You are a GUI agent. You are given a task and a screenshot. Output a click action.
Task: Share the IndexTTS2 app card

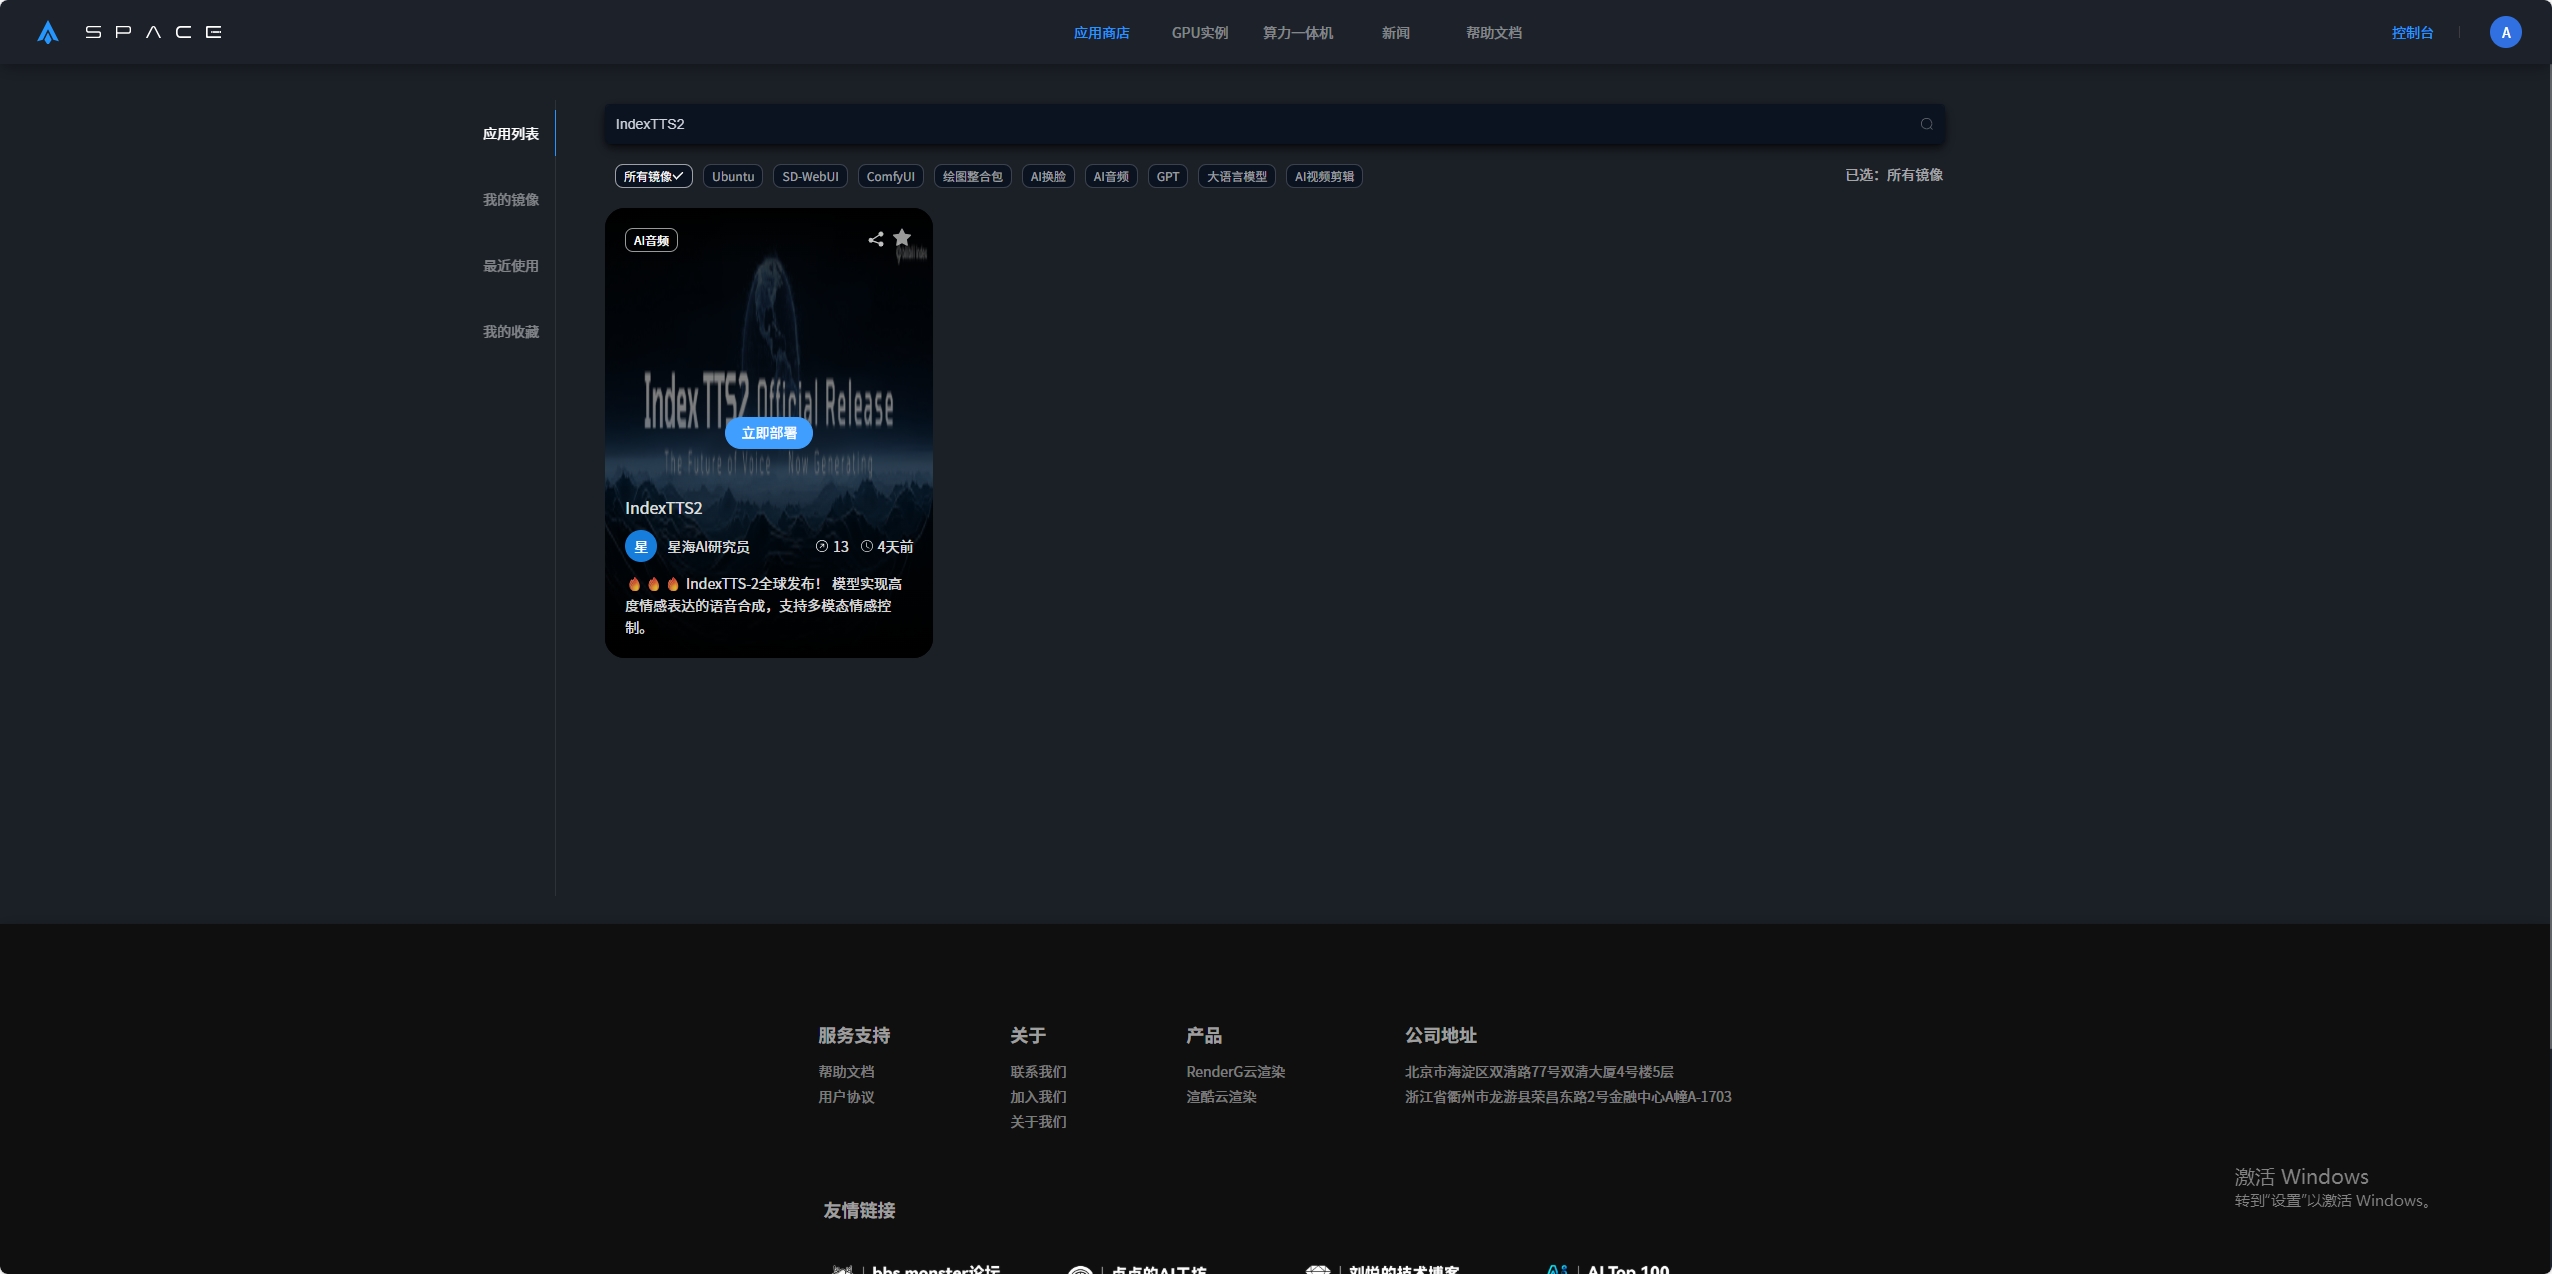tap(875, 239)
